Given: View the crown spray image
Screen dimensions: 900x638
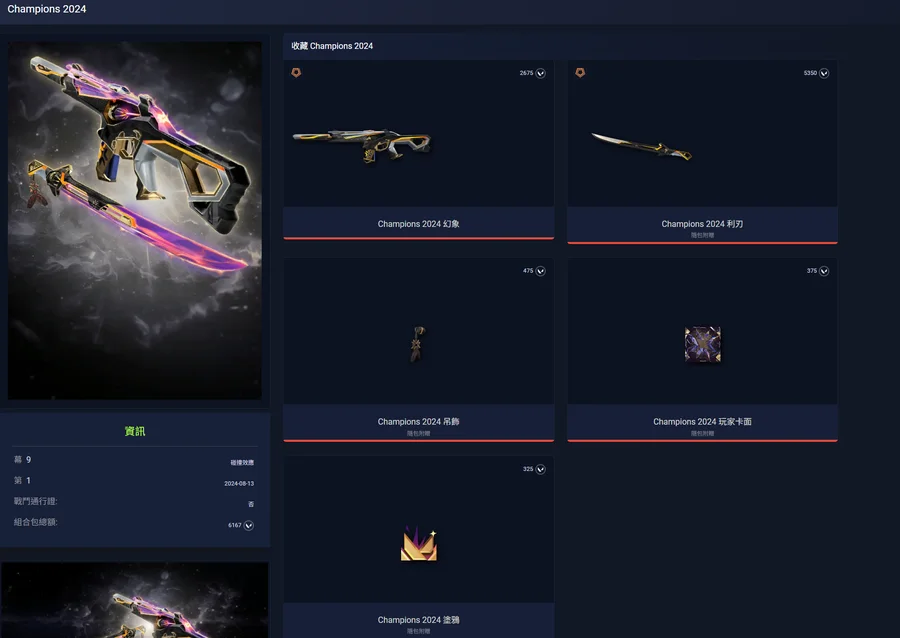Looking at the screenshot, I should pyautogui.click(x=419, y=544).
